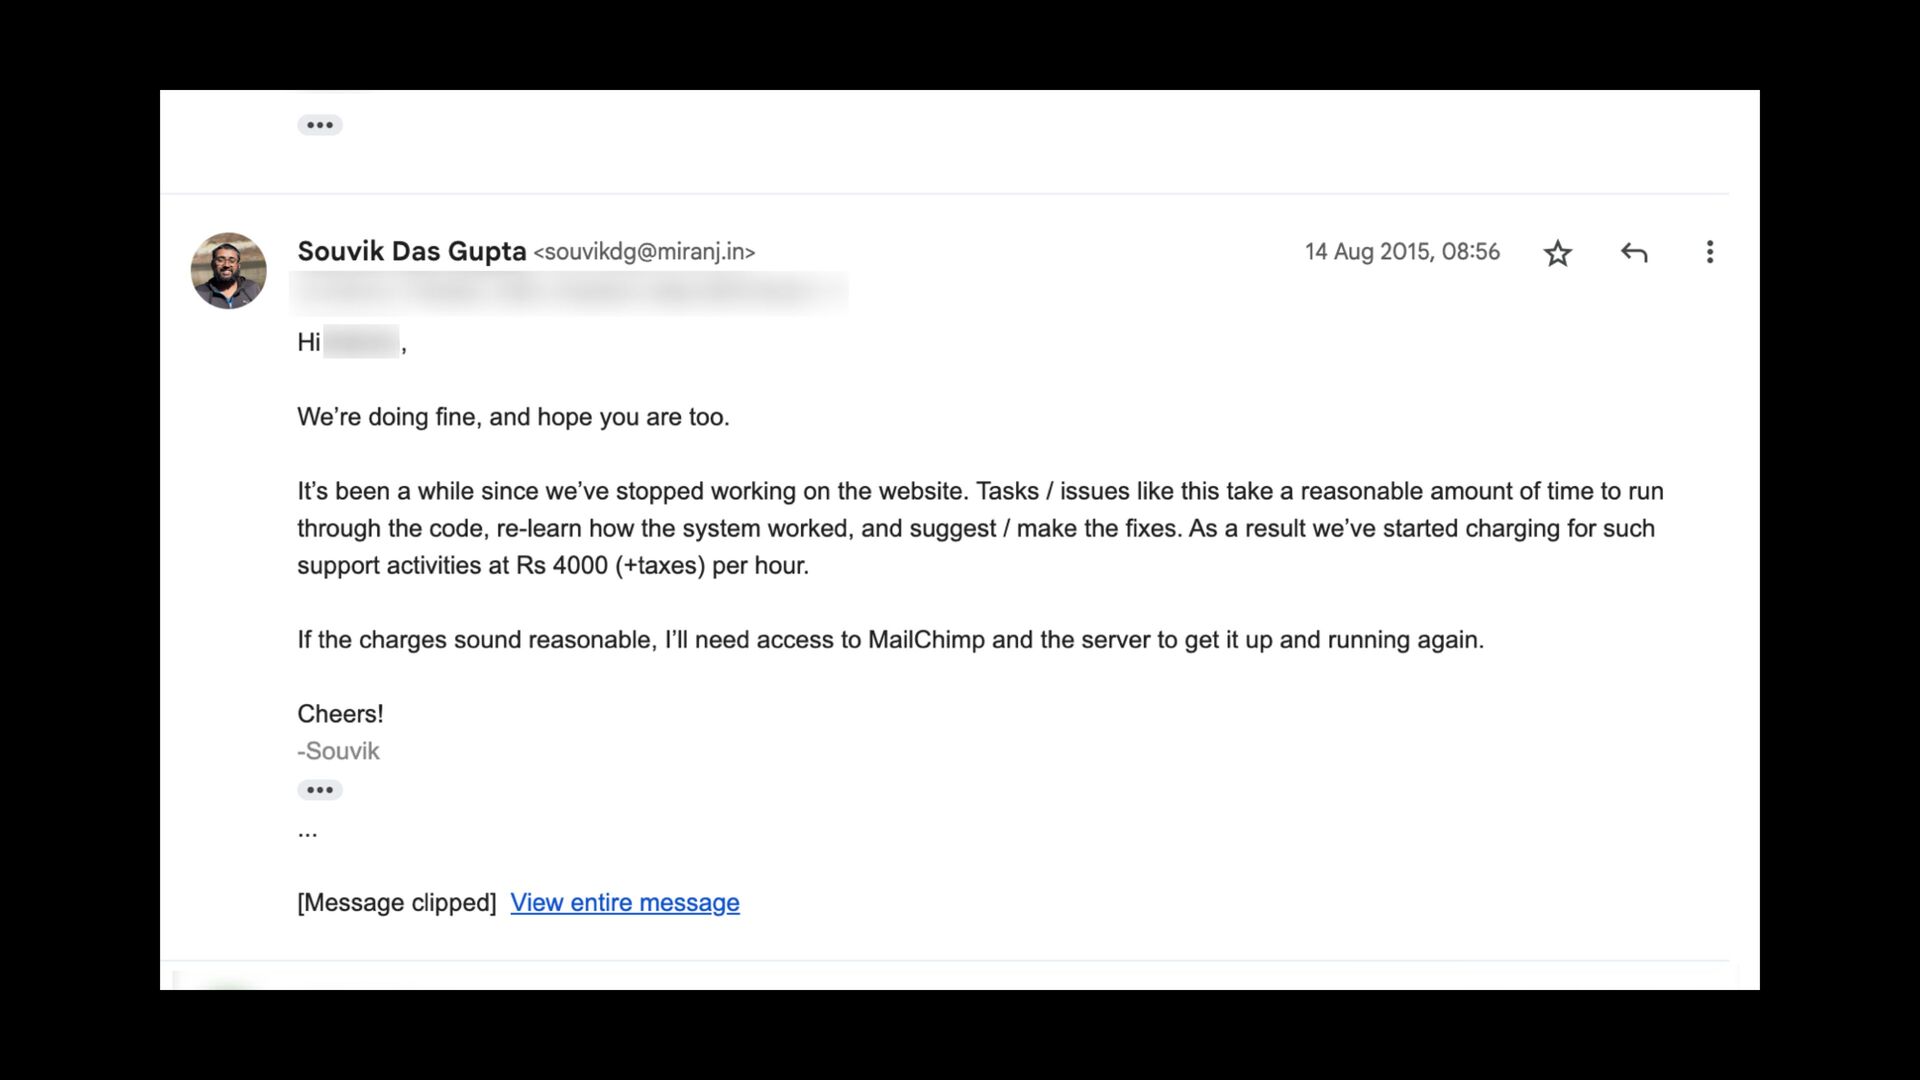Click the "We're doing fine" sentence
Viewport: 1920px width, 1080px height.
[x=513, y=417]
